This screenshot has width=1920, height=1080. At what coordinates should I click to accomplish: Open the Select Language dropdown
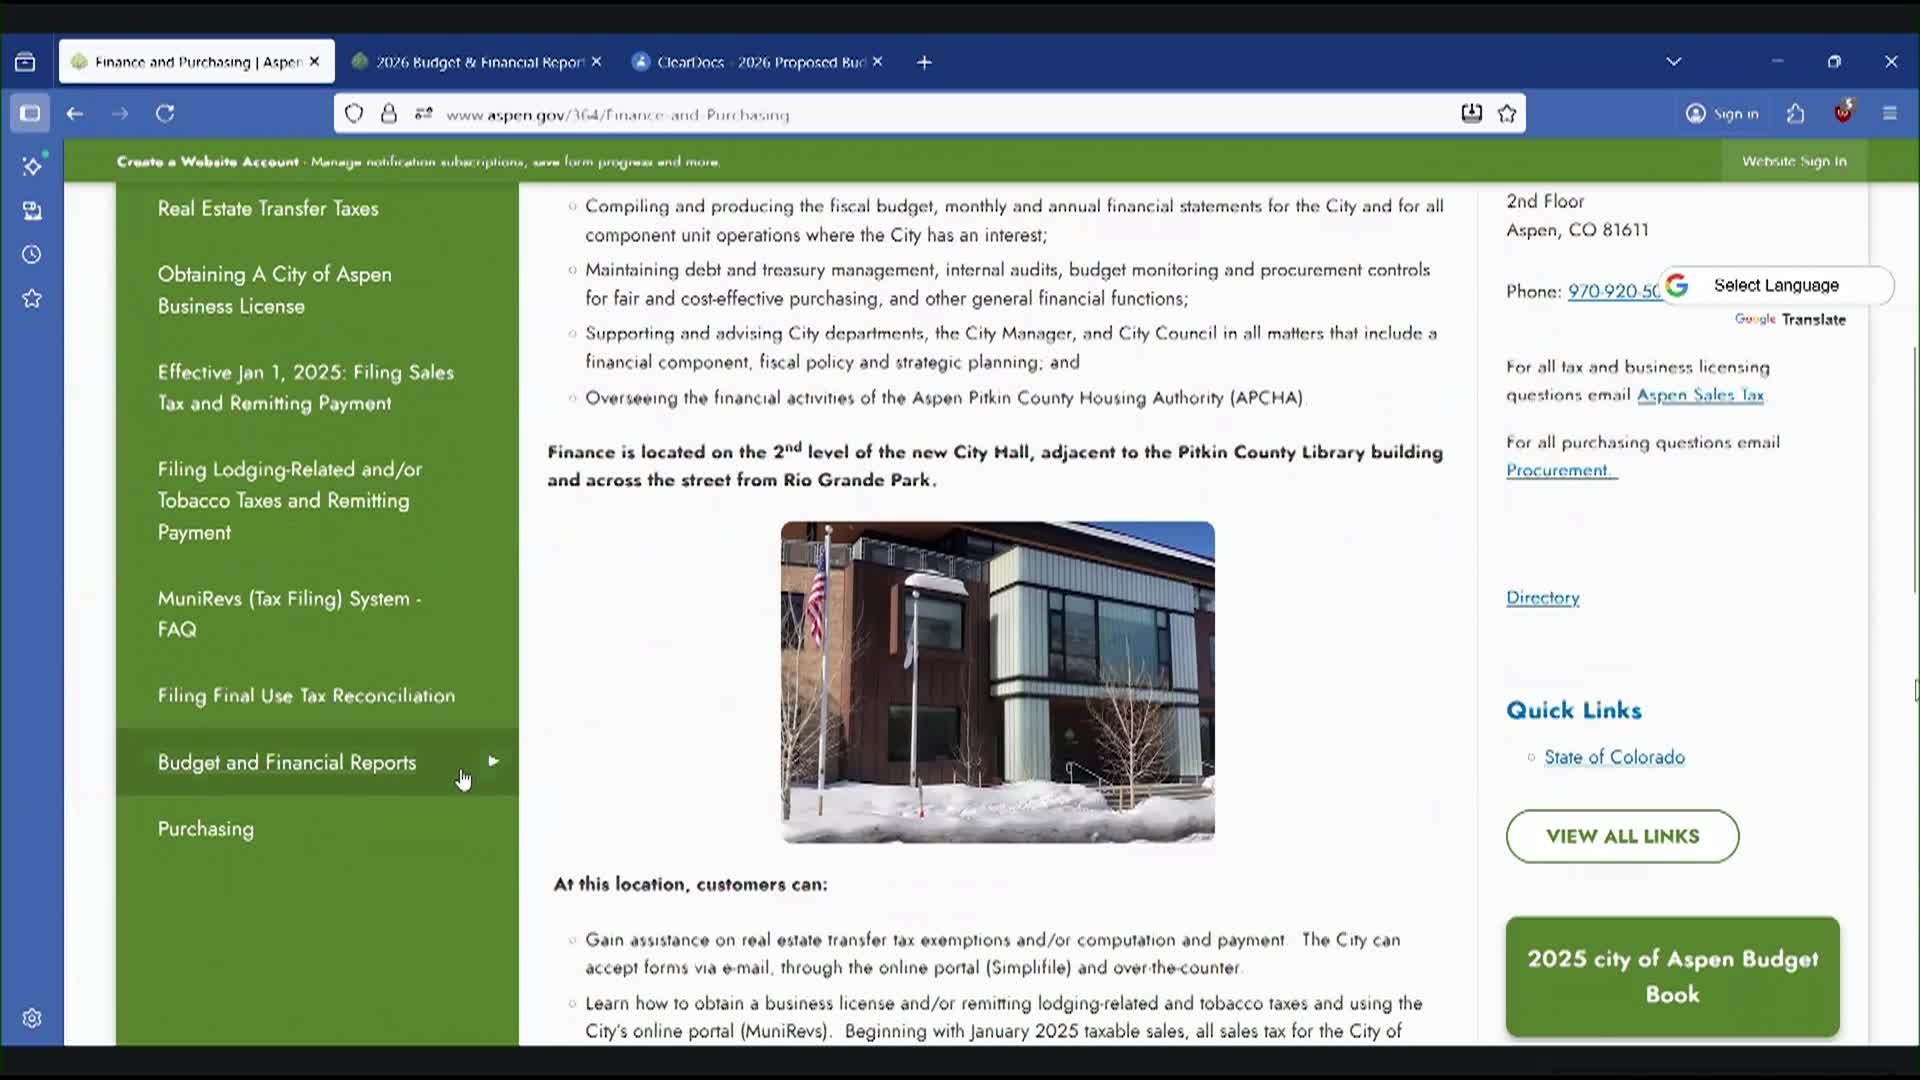[1777, 285]
